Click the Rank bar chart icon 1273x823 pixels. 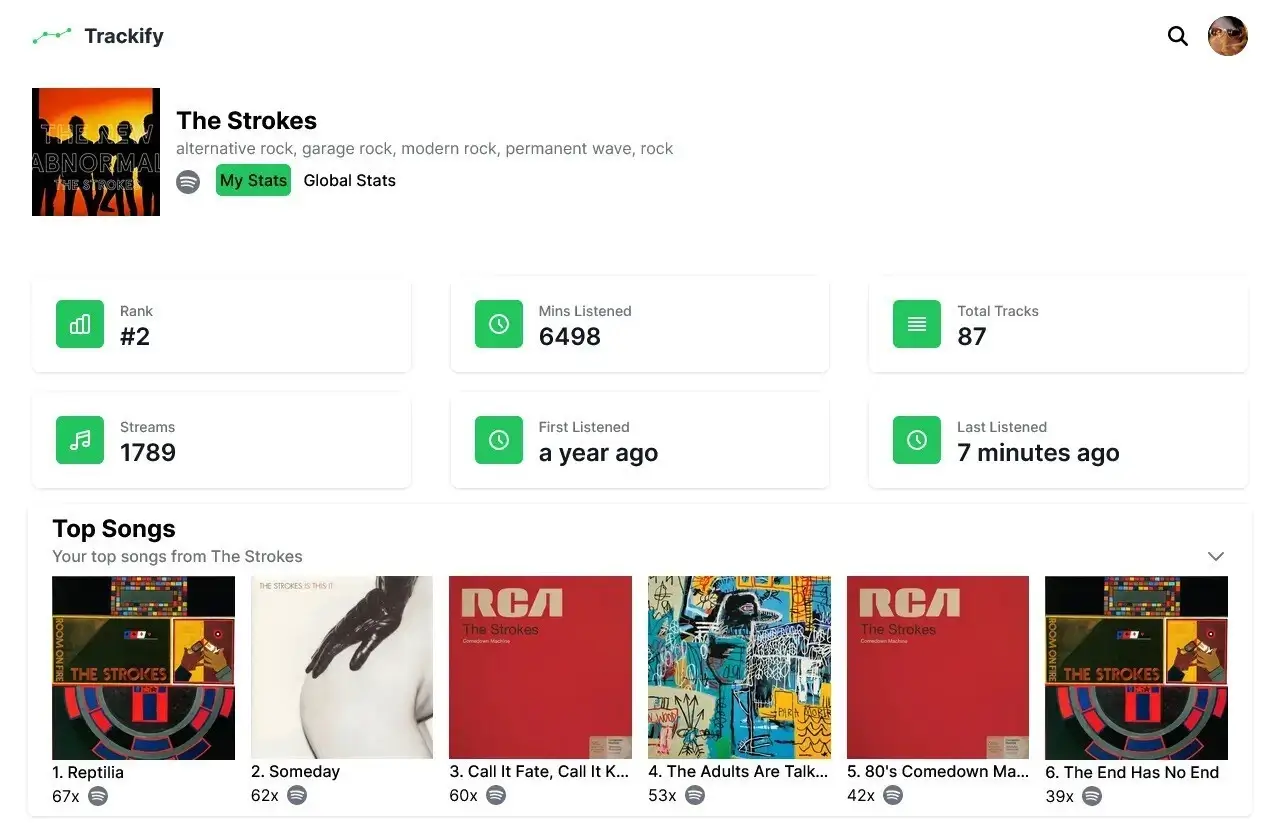pos(80,324)
